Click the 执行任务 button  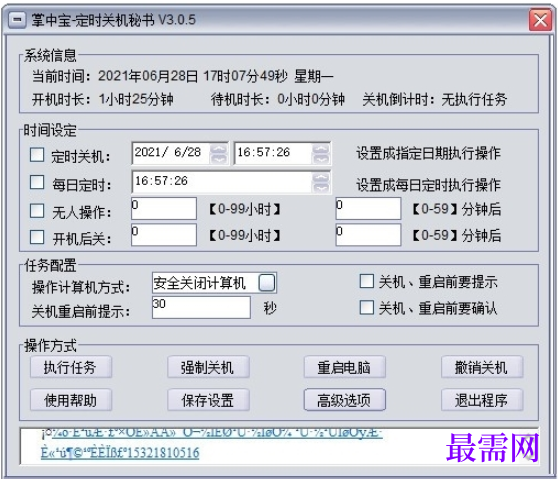pyautogui.click(x=71, y=367)
